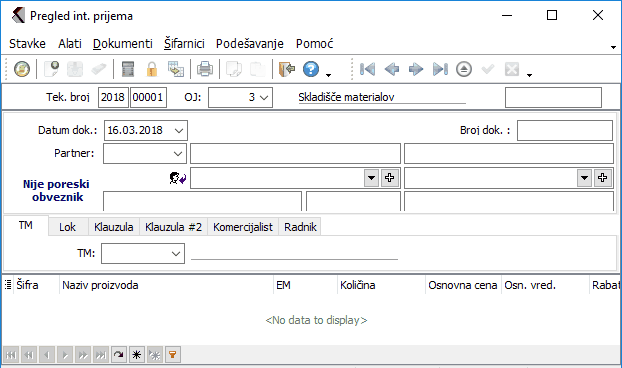
Task: Click grid navigator next-page double arrow
Action: 83,355
